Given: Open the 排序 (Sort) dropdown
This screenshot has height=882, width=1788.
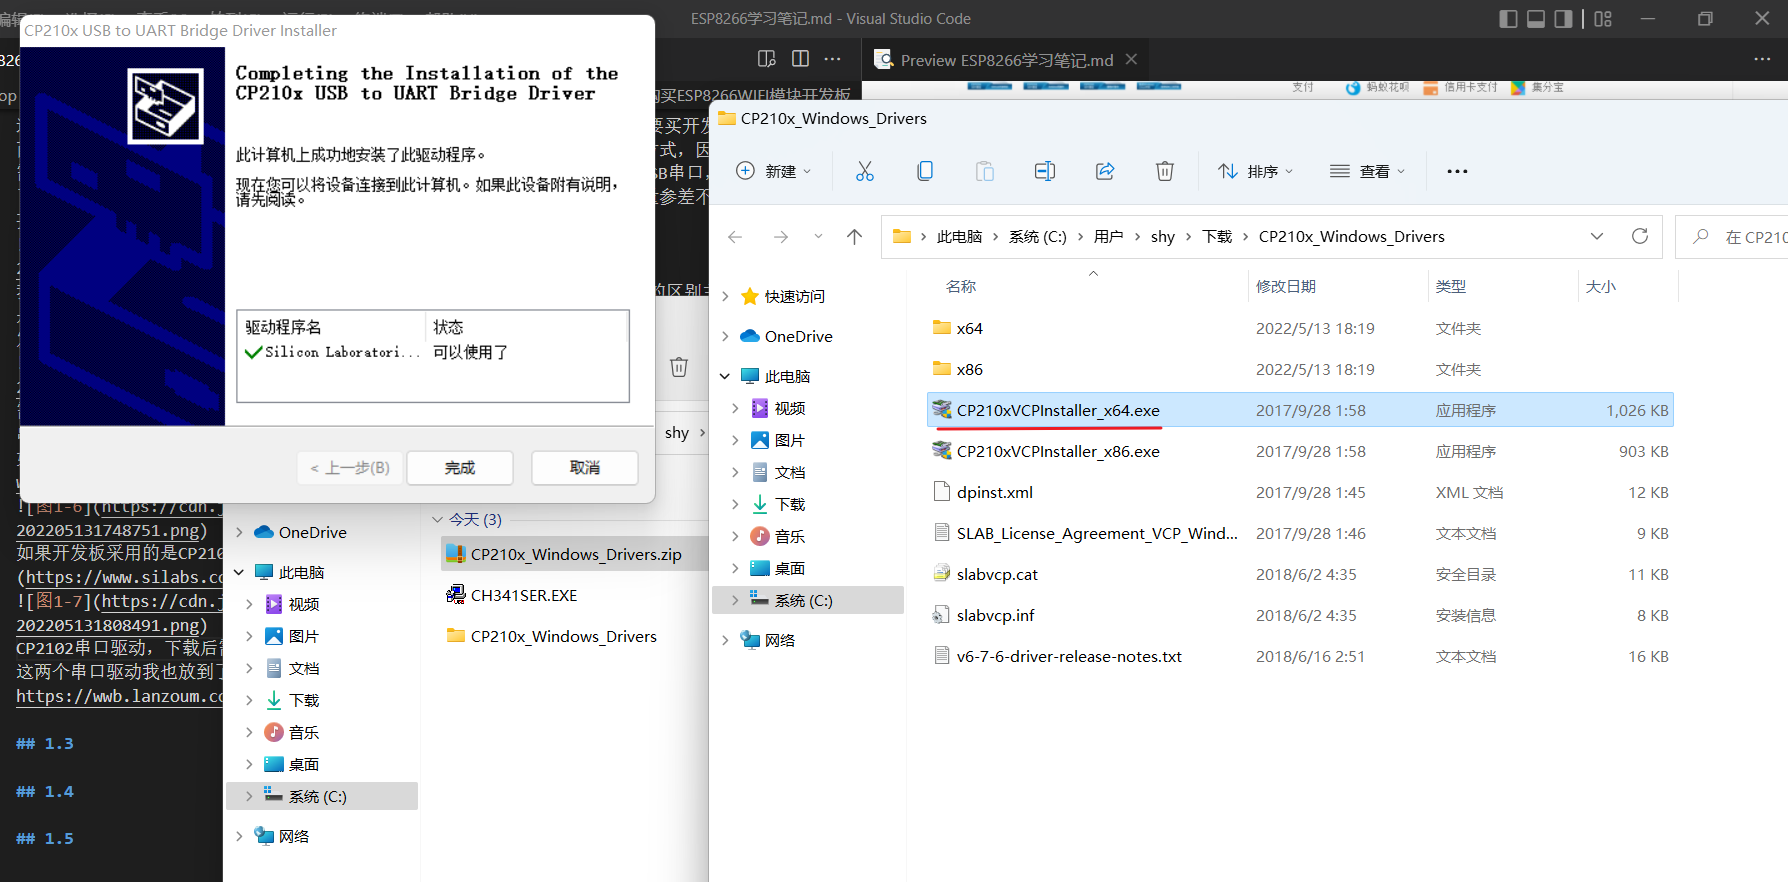Looking at the screenshot, I should point(1255,171).
